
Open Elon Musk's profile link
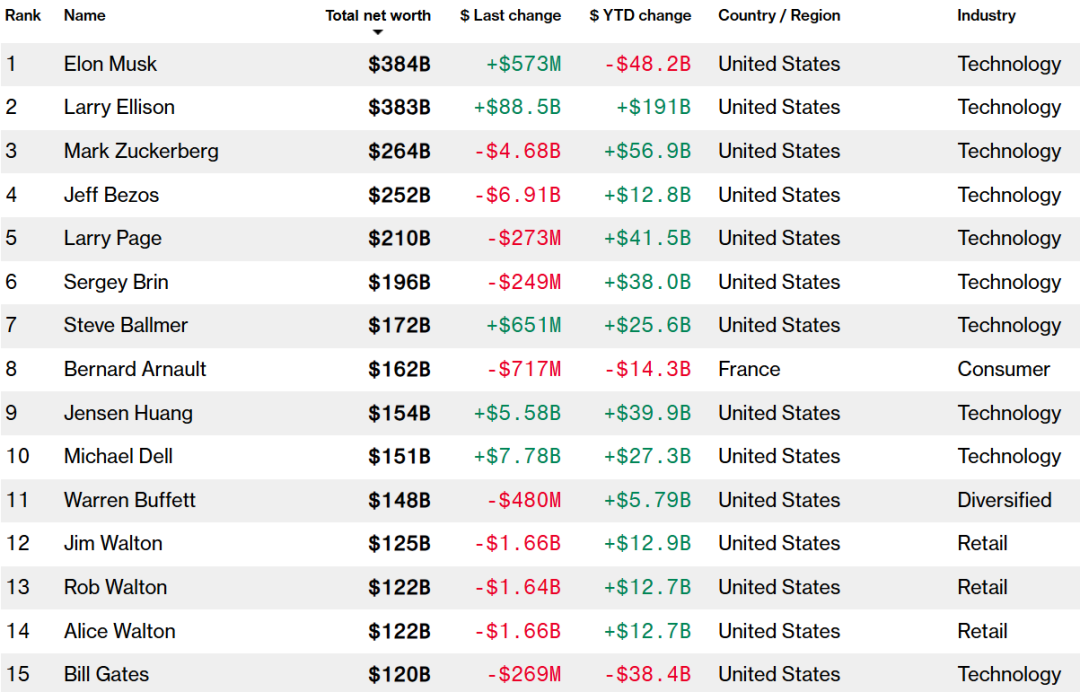[110, 64]
